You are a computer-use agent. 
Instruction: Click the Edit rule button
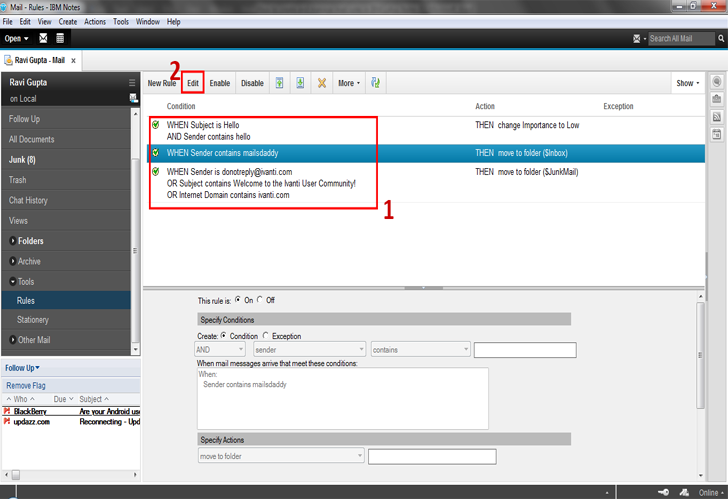click(x=193, y=83)
